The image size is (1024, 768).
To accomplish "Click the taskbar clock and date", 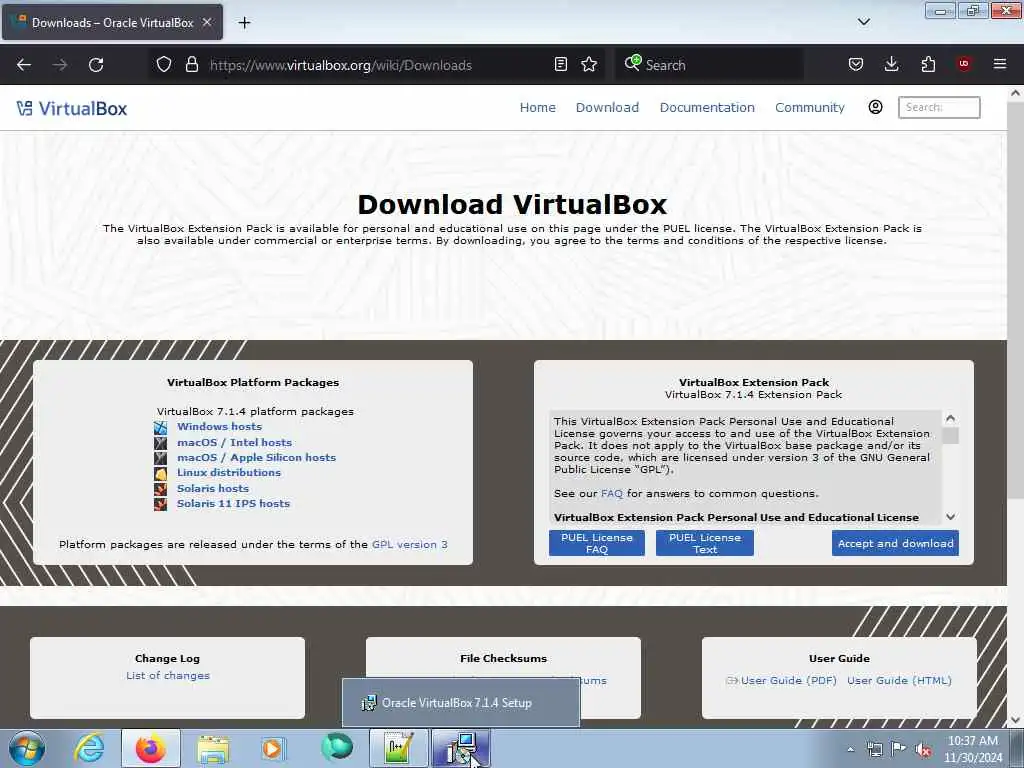I will (x=972, y=749).
